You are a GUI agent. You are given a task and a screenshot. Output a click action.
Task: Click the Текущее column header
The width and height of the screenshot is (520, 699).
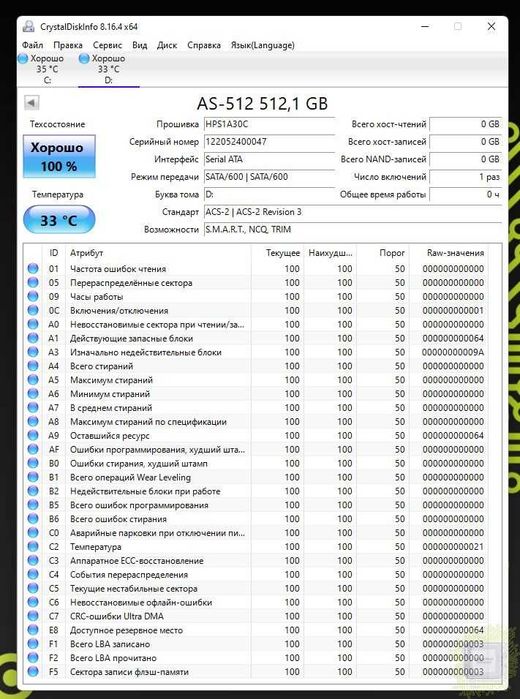coord(277,253)
